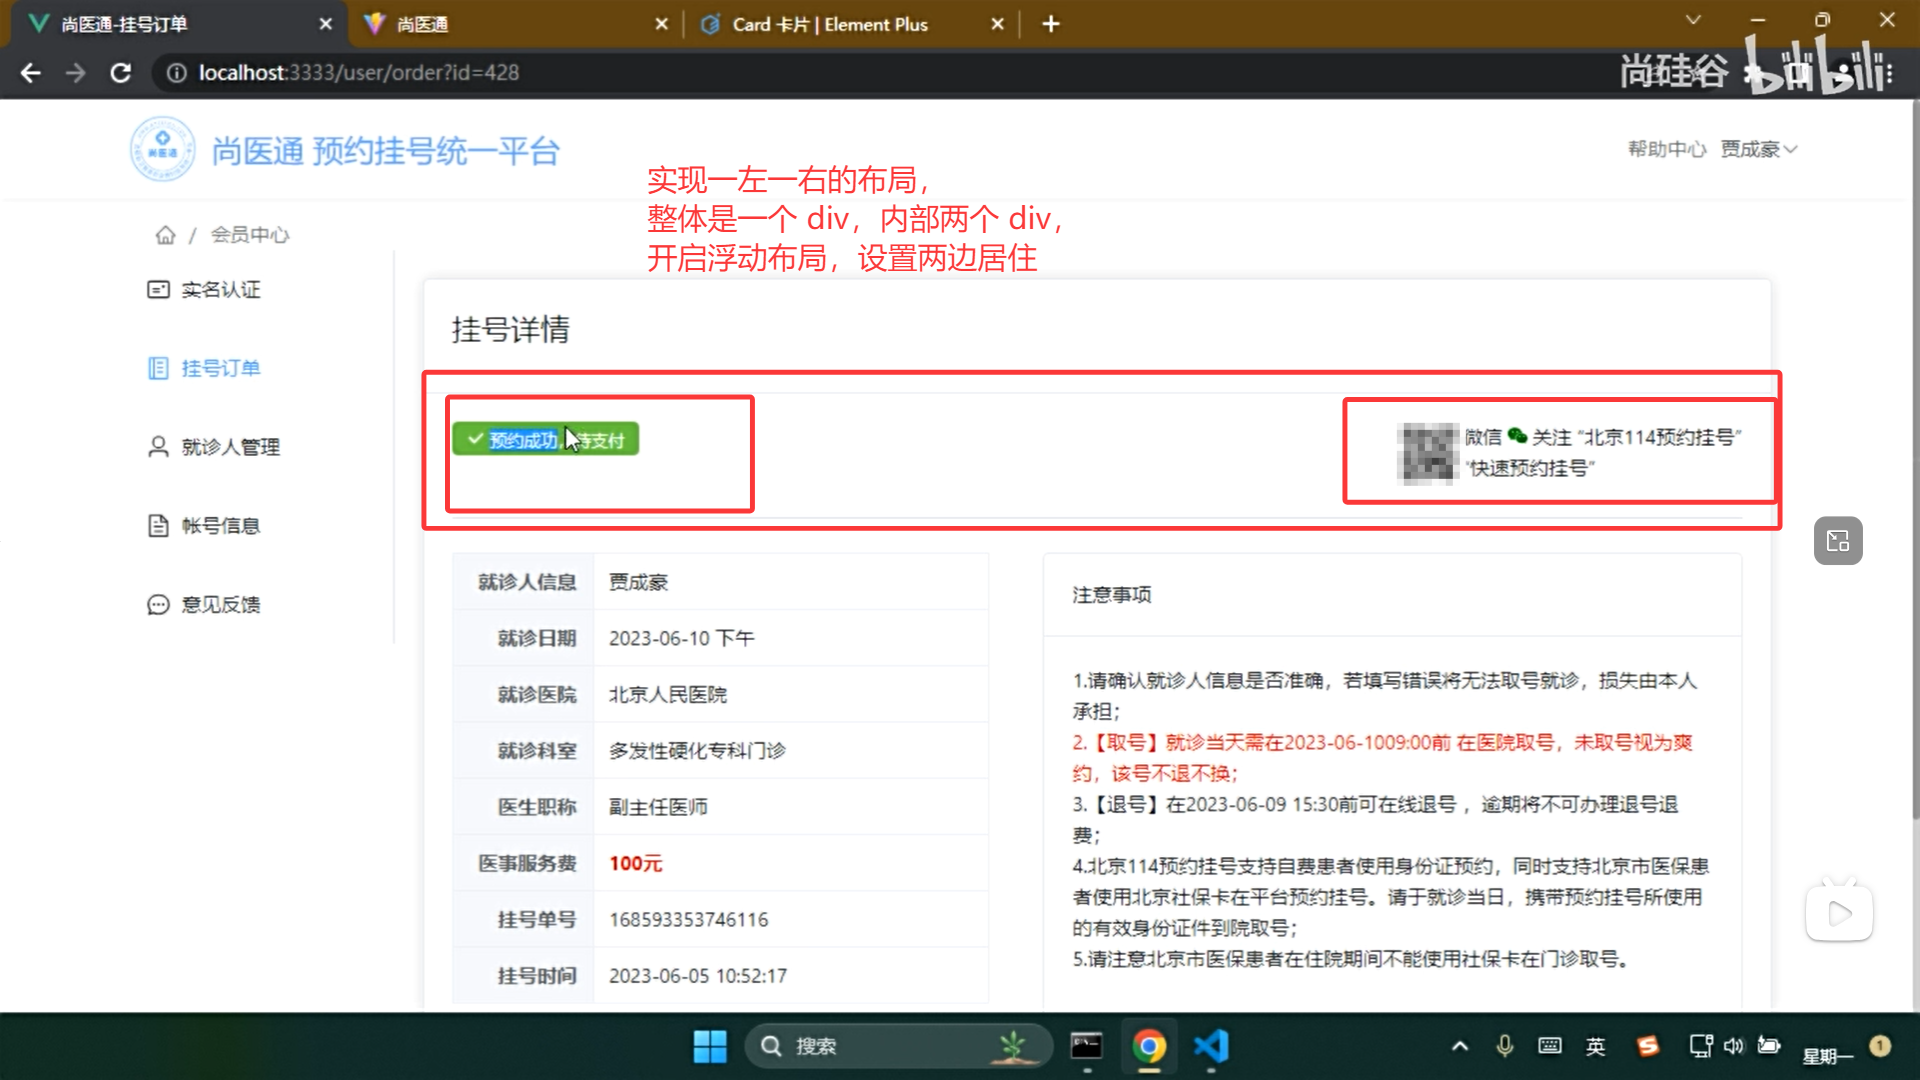1920x1080 pixels.
Task: Click the green 预约成功 status tag
Action: (x=545, y=439)
